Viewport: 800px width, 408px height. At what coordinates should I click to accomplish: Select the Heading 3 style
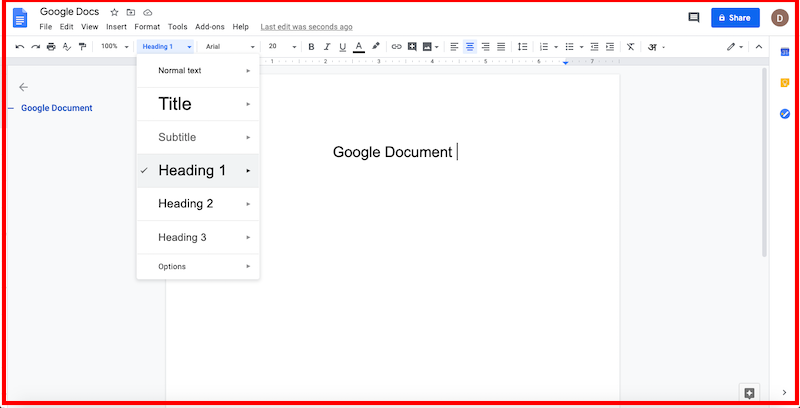click(198, 237)
